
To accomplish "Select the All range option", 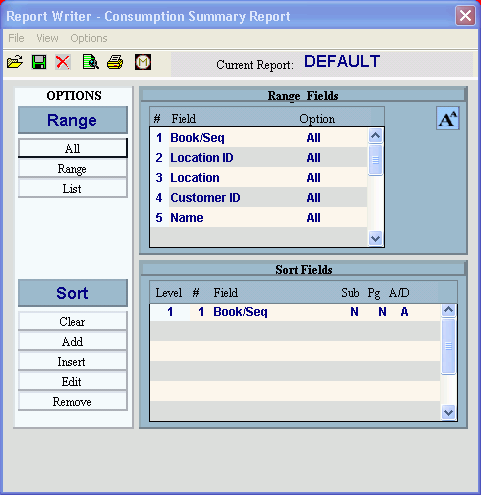I will [x=73, y=148].
